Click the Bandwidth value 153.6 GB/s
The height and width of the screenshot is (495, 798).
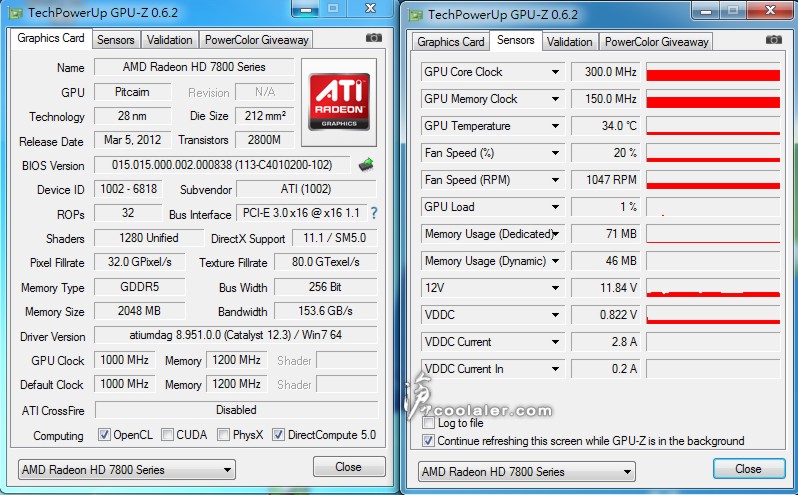(325, 311)
